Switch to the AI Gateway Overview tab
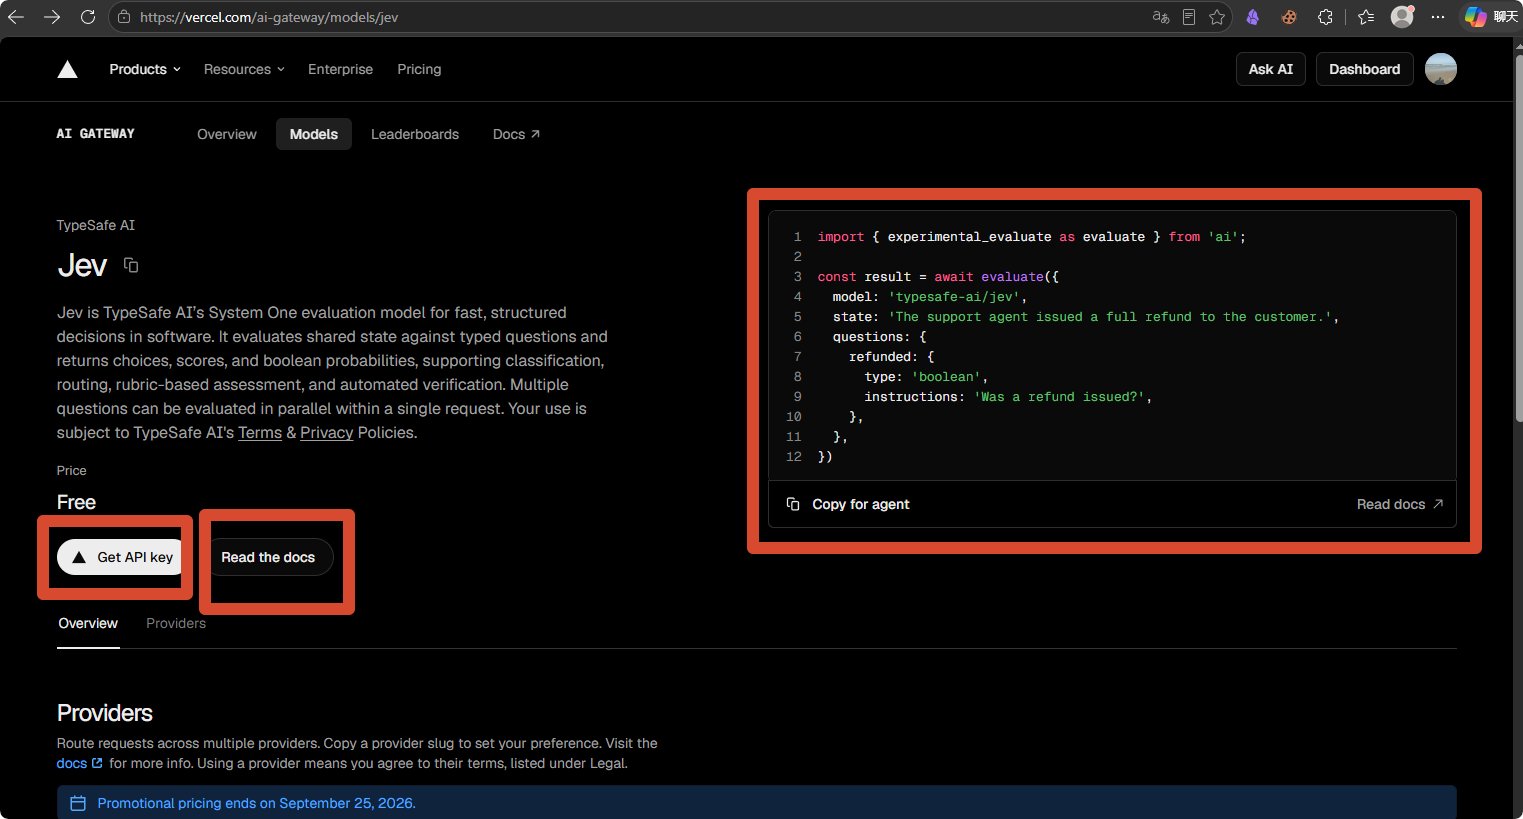The width and height of the screenshot is (1523, 819). tap(227, 134)
